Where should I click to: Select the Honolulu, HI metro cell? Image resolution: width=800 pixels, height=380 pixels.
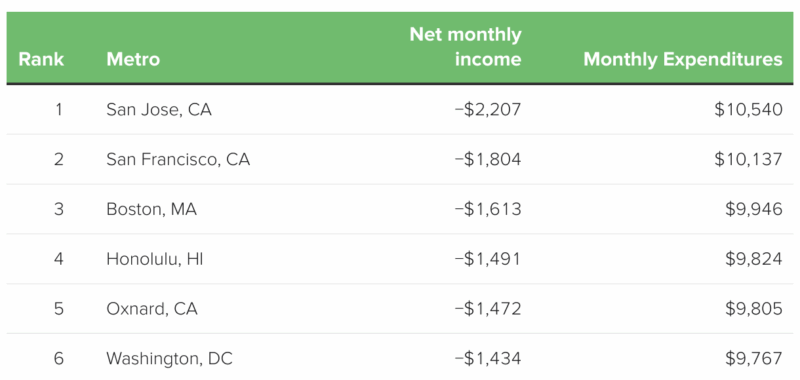(155, 259)
